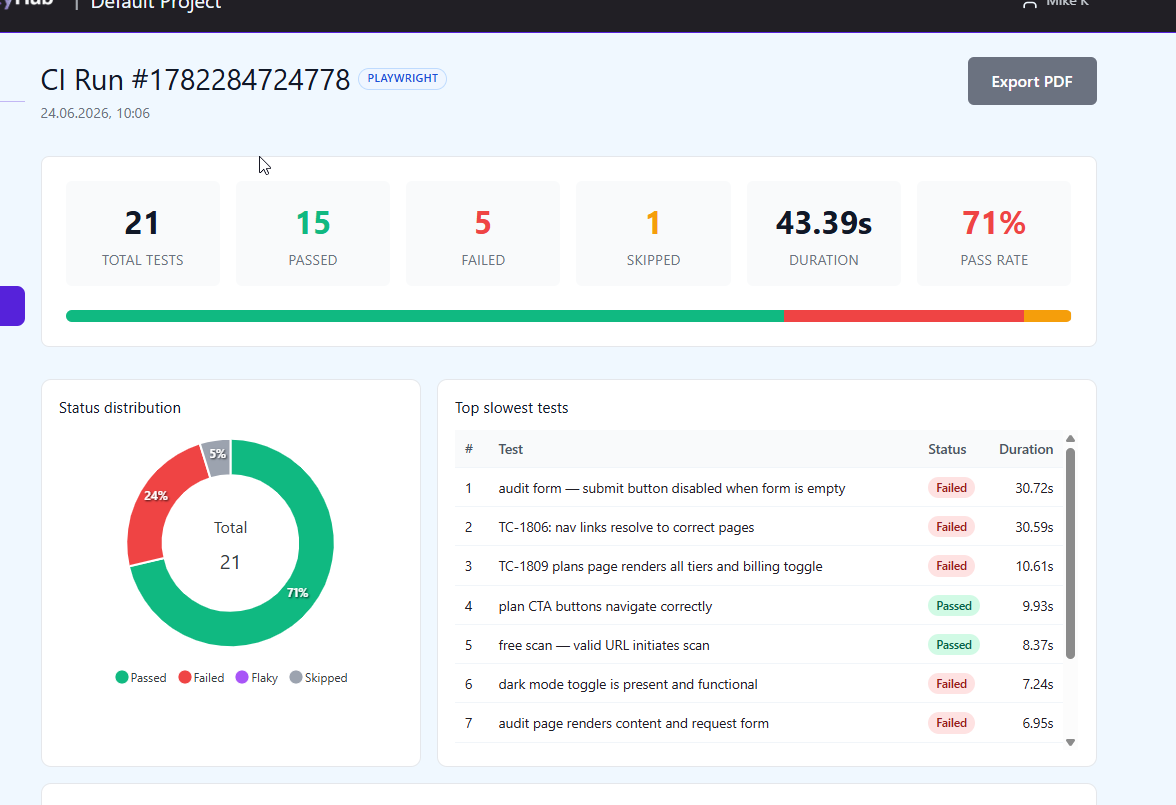Click the 9.93s duration value

click(1037, 606)
